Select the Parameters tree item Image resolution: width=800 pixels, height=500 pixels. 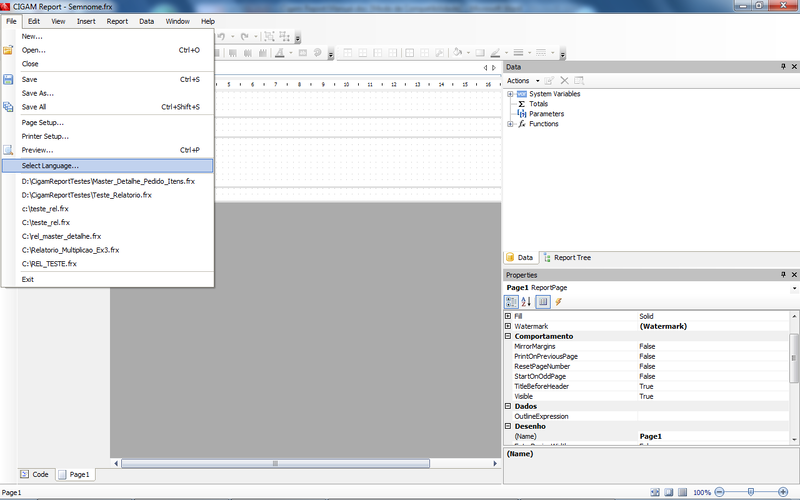click(x=546, y=114)
